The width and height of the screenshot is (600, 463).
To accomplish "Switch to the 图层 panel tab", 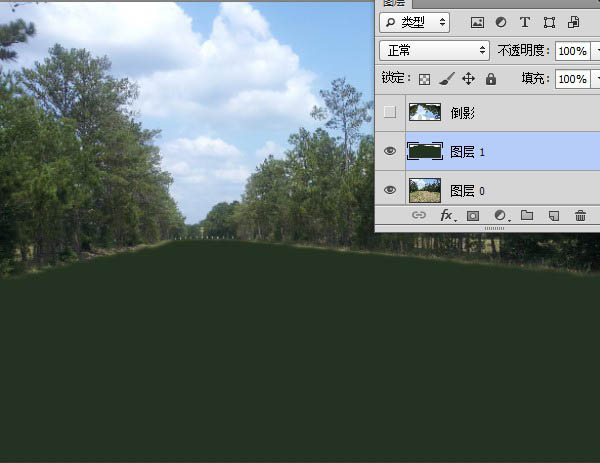I will pos(394,3).
